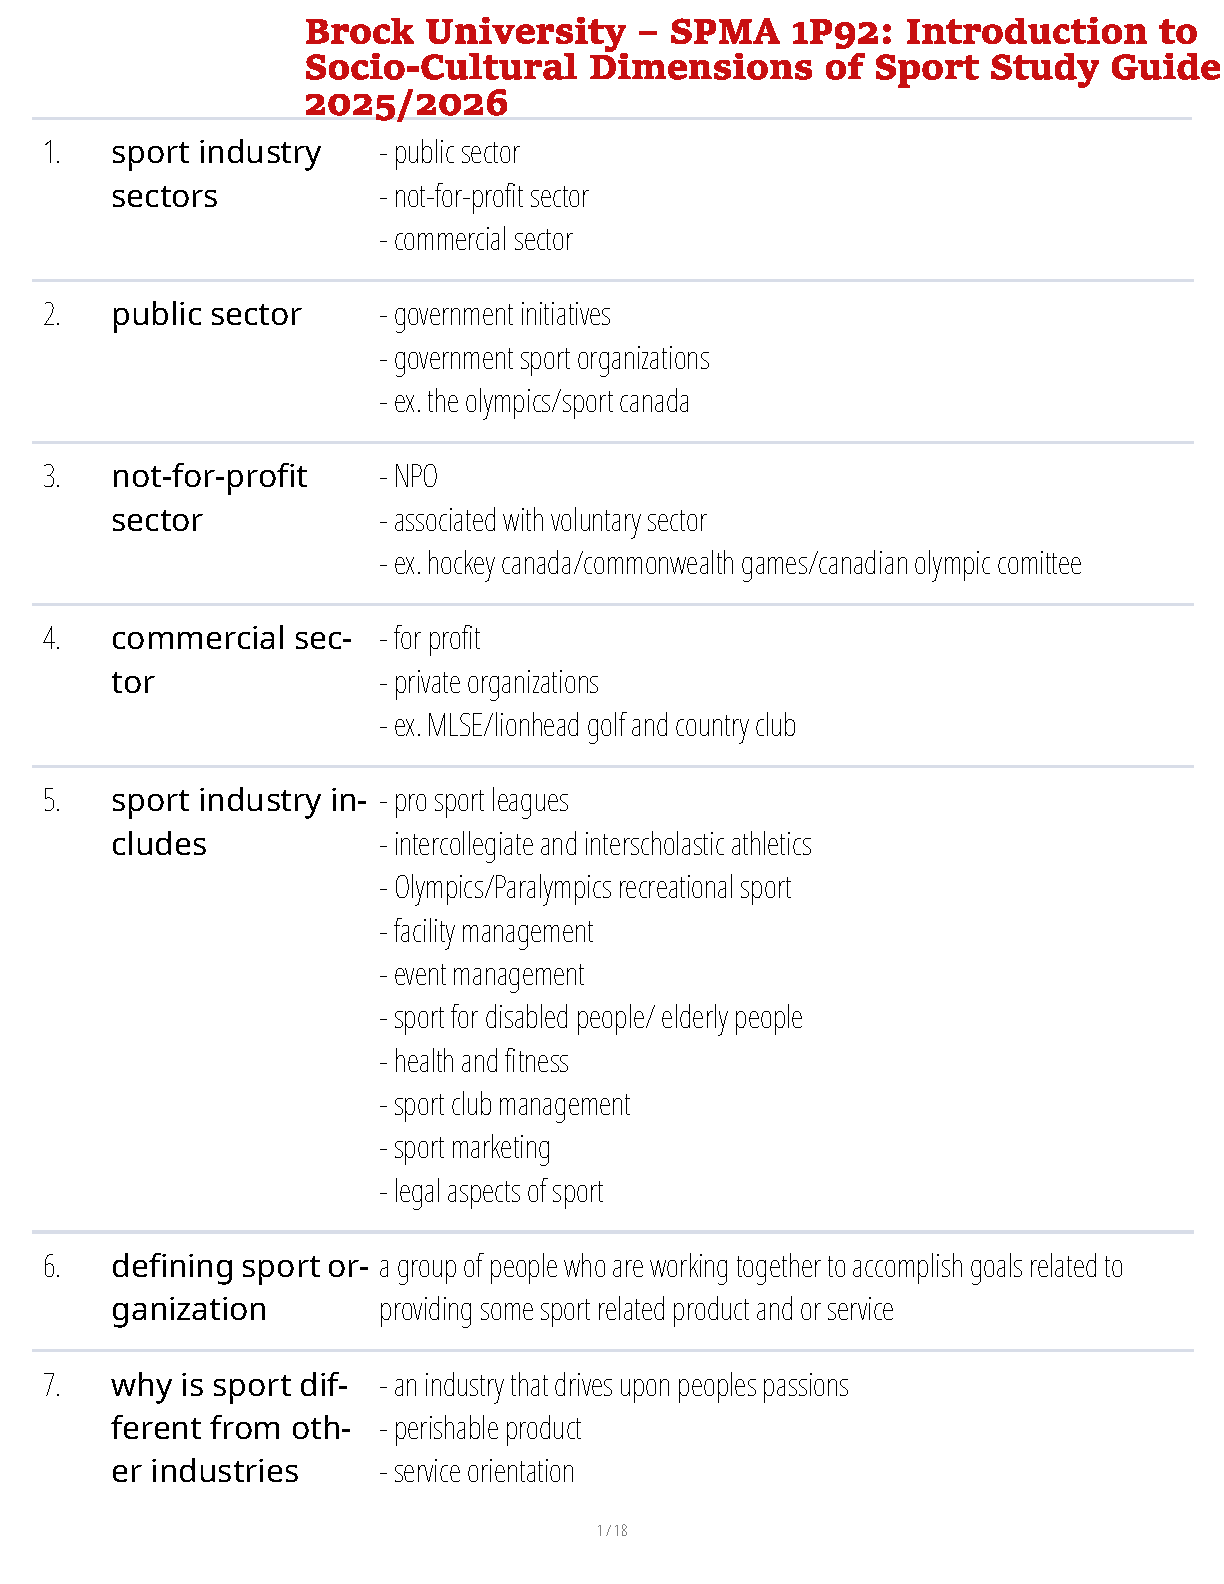Click the "NPO" definition line
The height and width of the screenshot is (1584, 1224).
[409, 477]
